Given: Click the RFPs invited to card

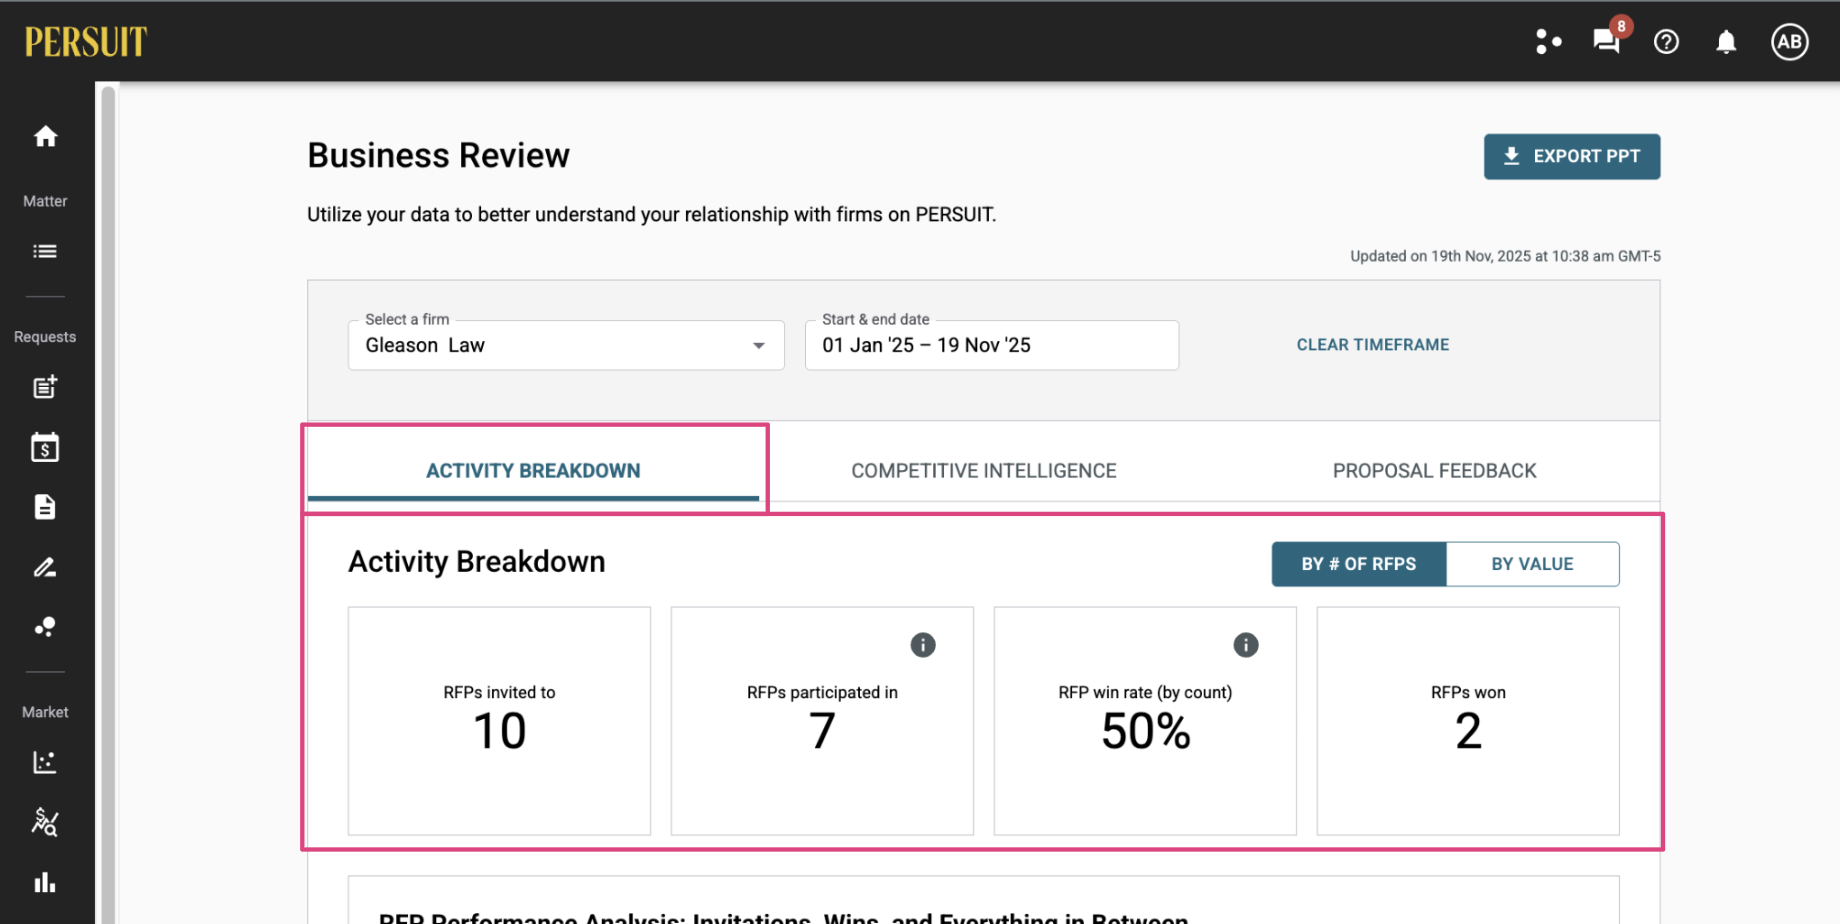Looking at the screenshot, I should coord(499,721).
